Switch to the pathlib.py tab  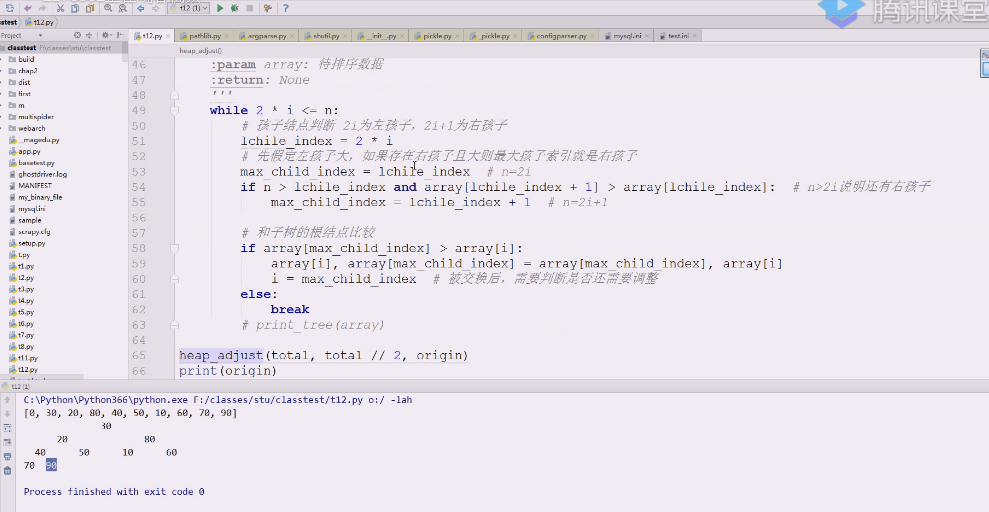point(204,36)
